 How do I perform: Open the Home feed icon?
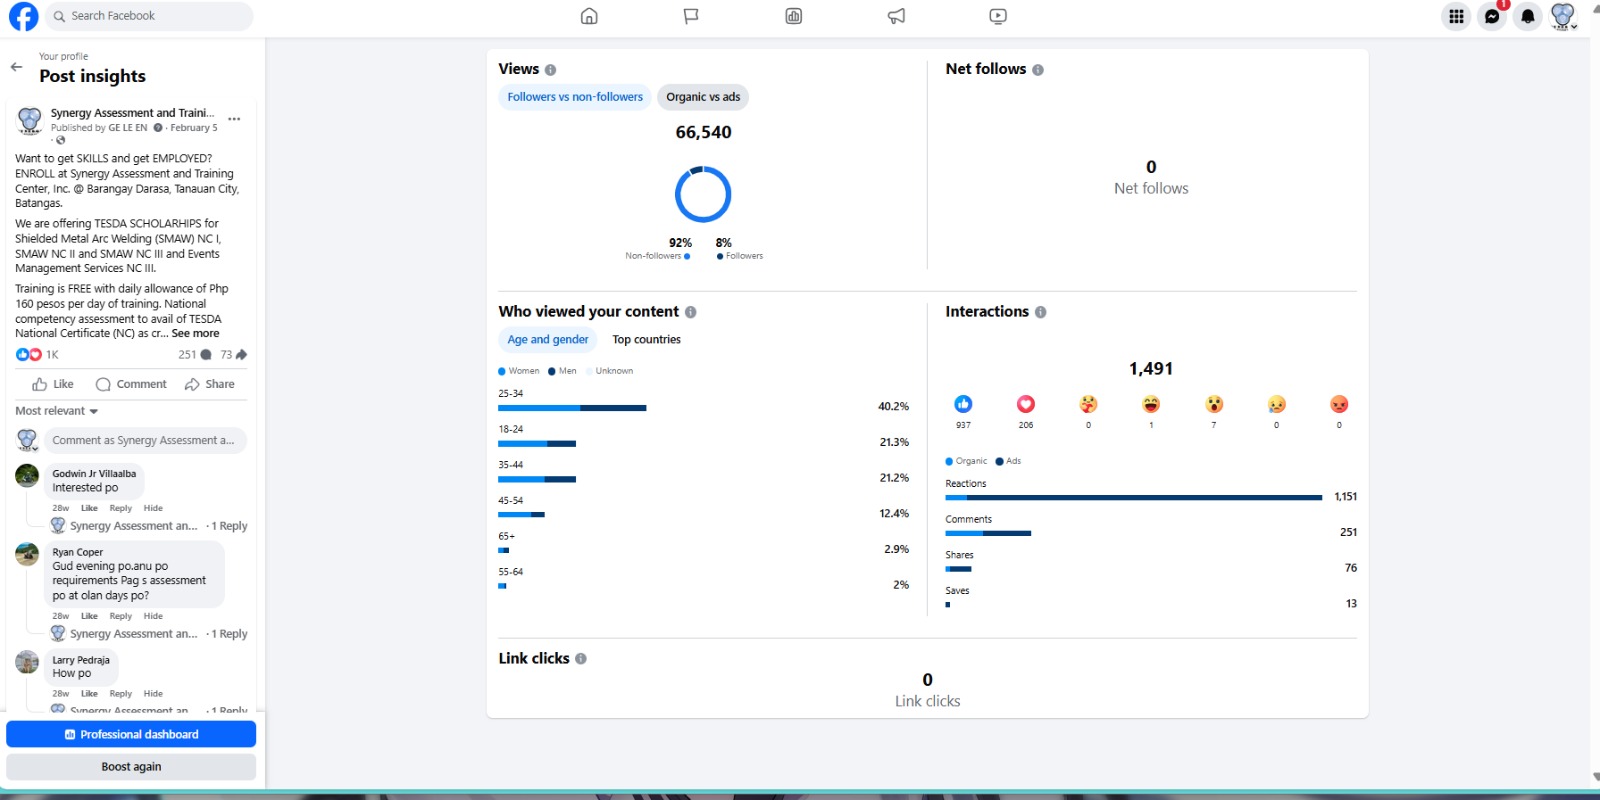click(x=589, y=16)
